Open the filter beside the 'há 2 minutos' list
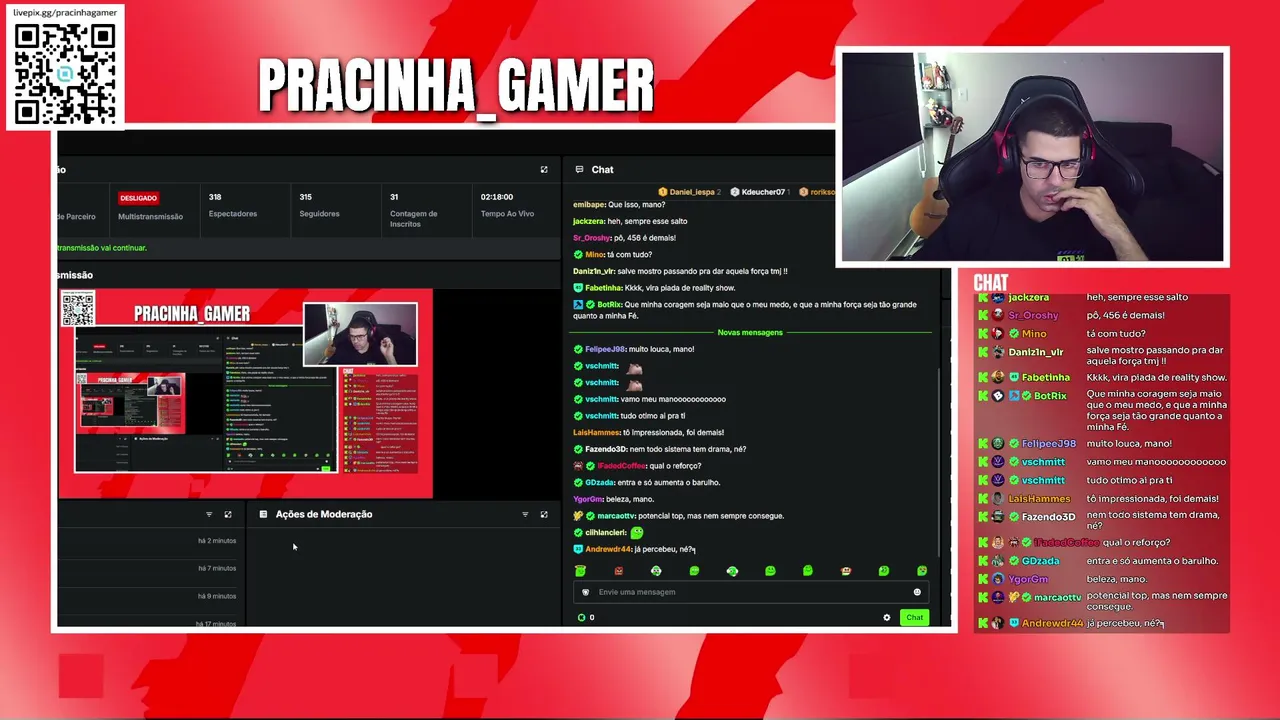 pyautogui.click(x=209, y=515)
